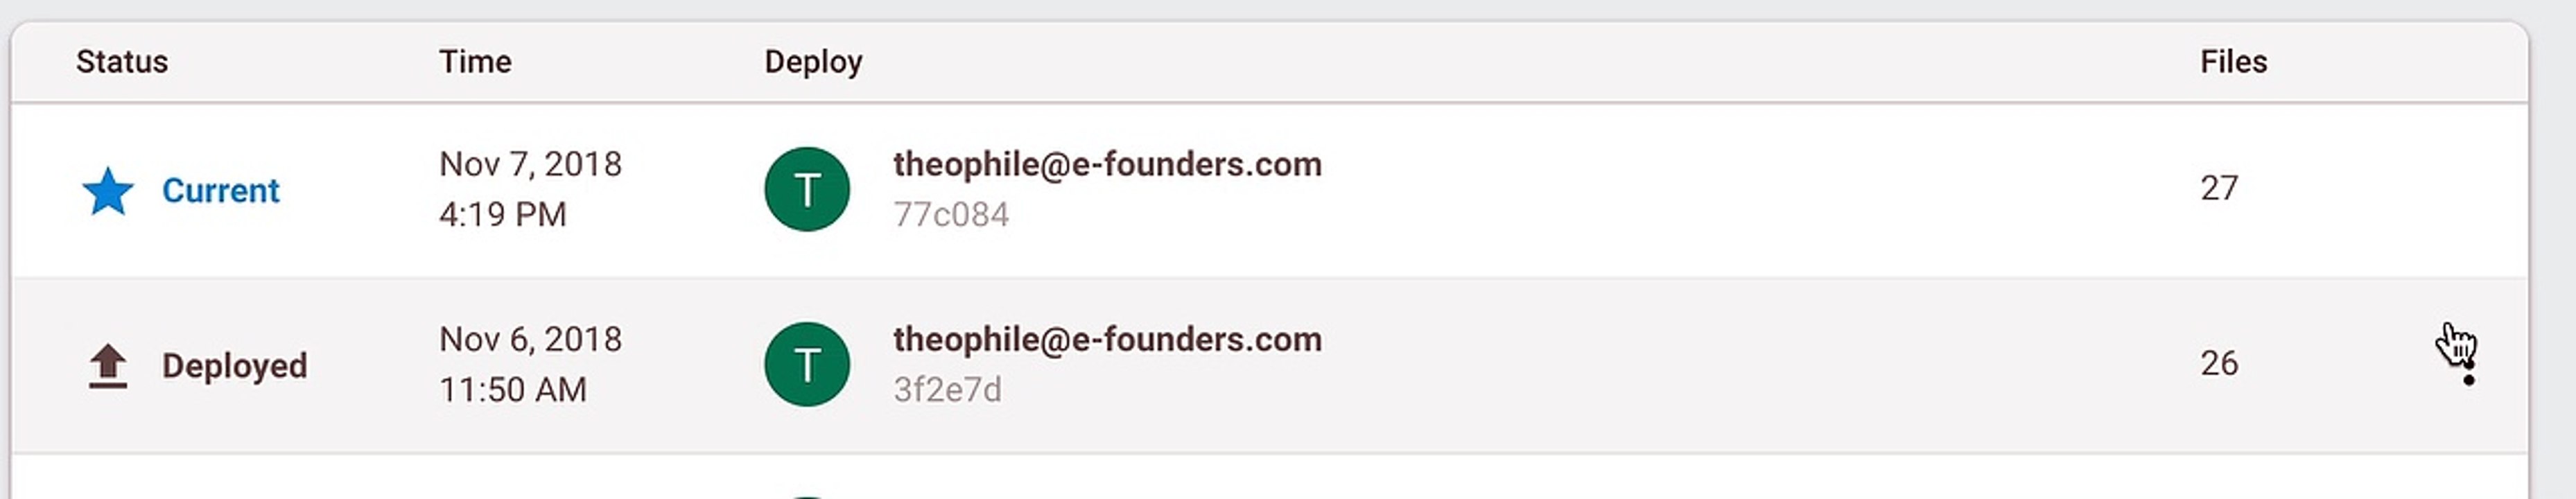Click the green T avatar for deploy 3f2e7d

[807, 365]
